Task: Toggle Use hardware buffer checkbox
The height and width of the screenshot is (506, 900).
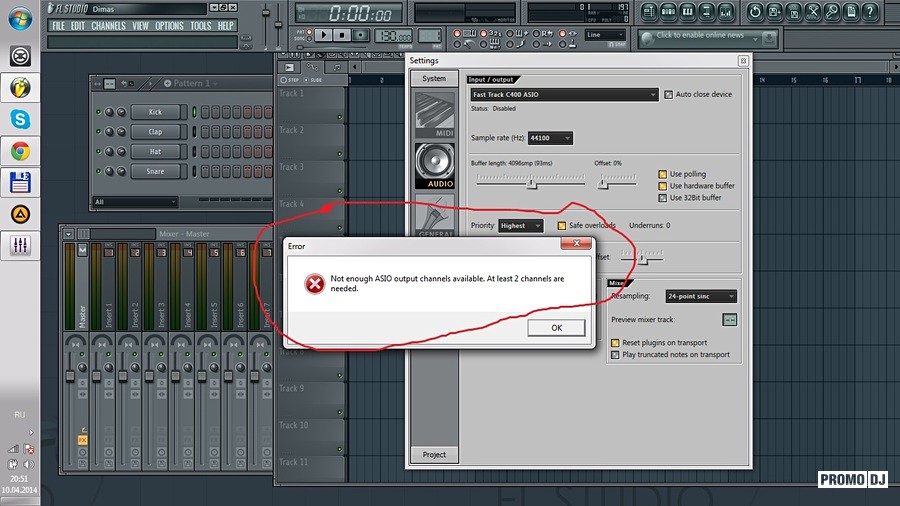Action: [x=662, y=186]
